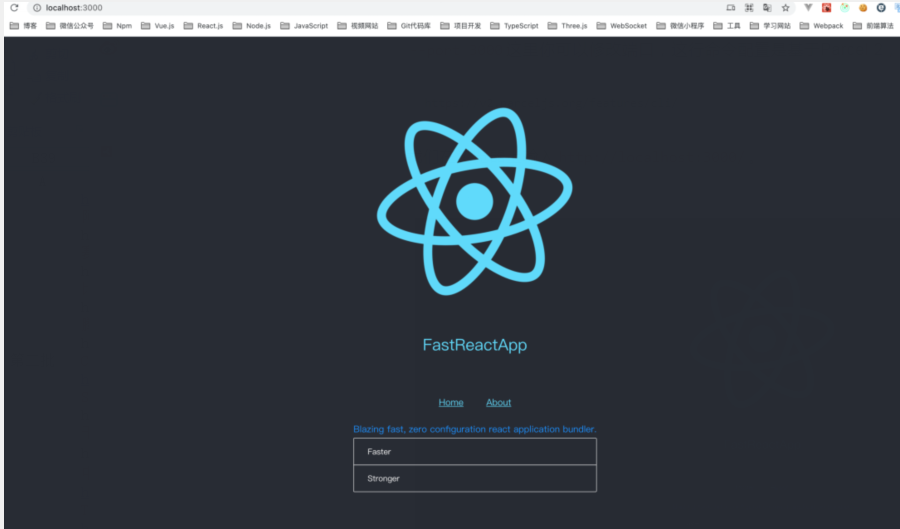Open the React.js bookmark folder
Image resolution: width=900 pixels, height=529 pixels.
203,26
